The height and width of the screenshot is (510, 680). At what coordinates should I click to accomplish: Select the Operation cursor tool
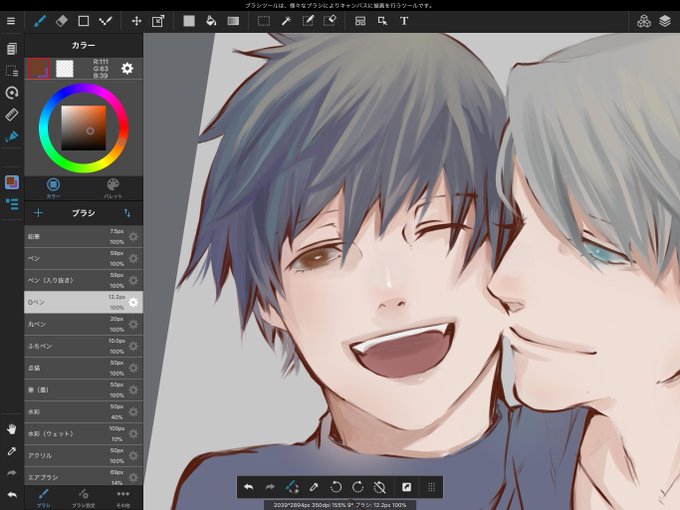tap(382, 21)
